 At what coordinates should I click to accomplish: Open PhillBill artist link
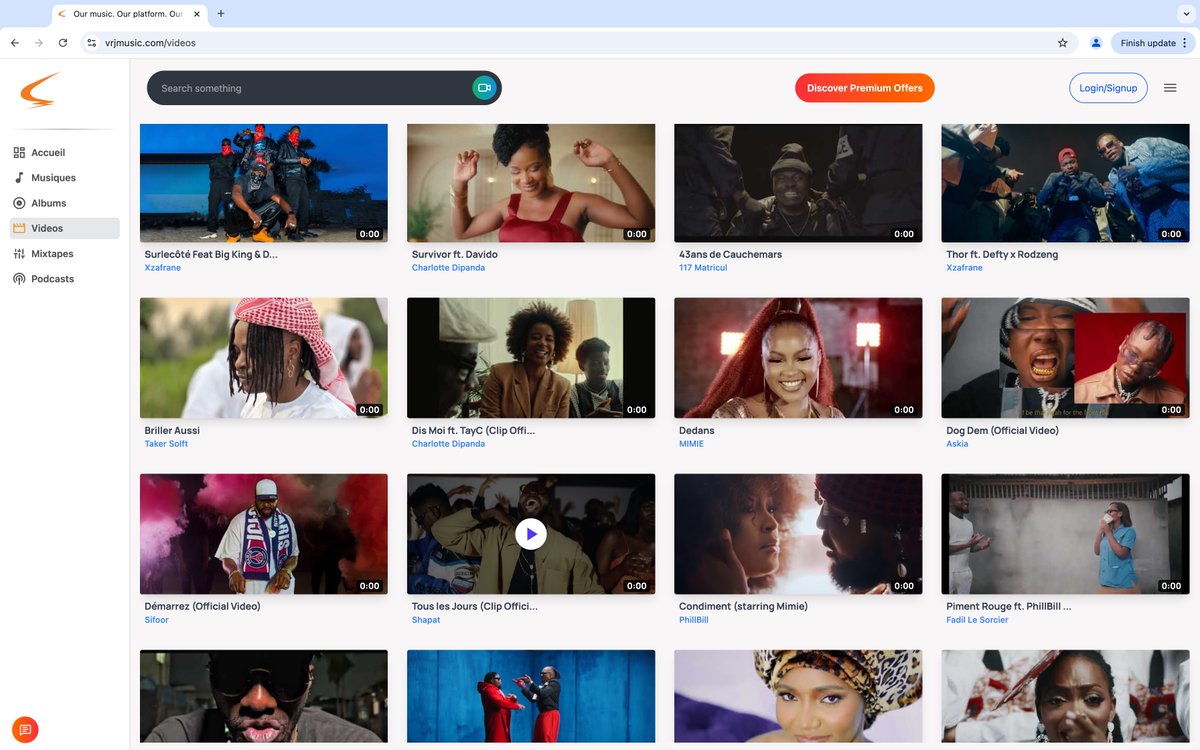click(x=694, y=620)
